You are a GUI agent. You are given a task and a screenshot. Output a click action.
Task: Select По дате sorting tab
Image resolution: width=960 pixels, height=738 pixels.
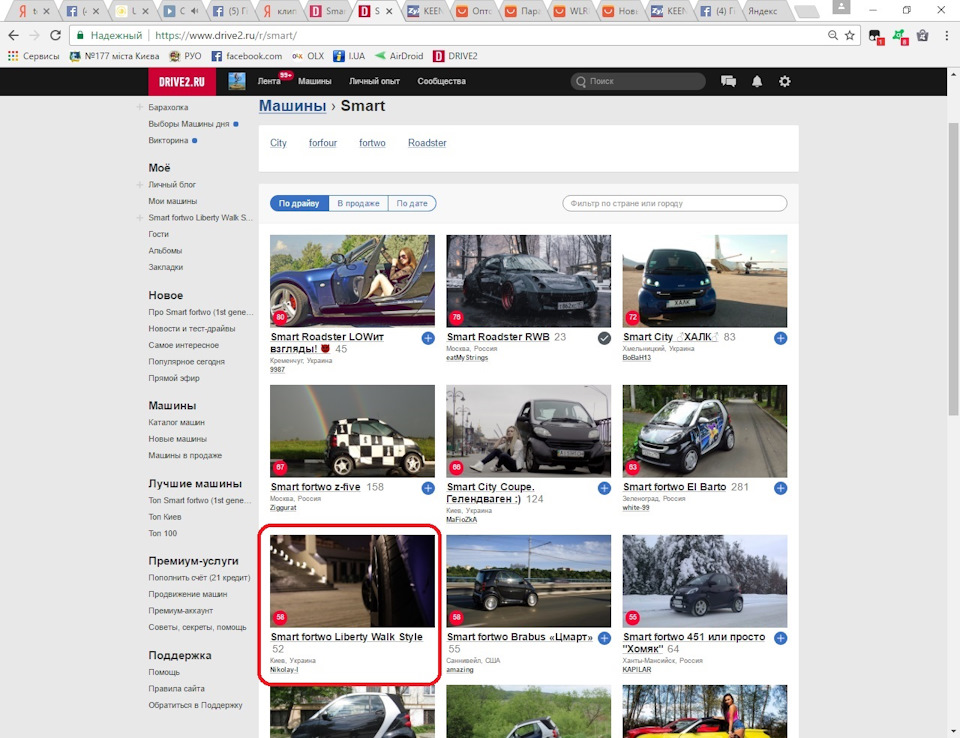click(x=412, y=203)
